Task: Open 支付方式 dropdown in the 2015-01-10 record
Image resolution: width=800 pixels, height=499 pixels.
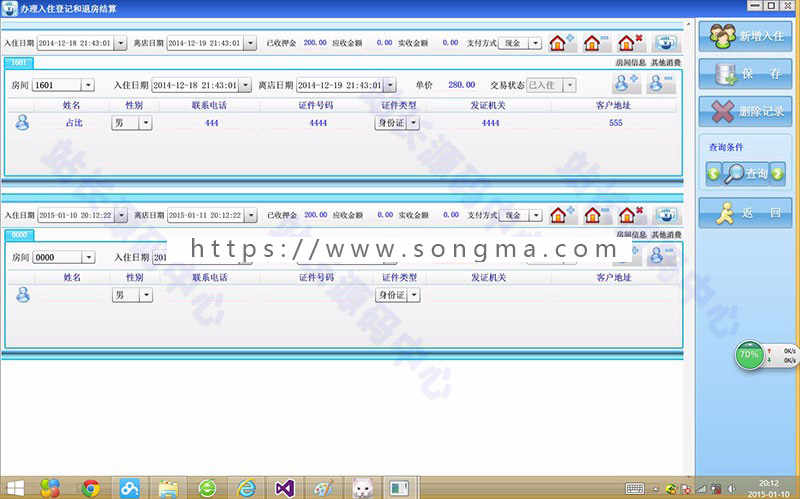Action: point(536,215)
